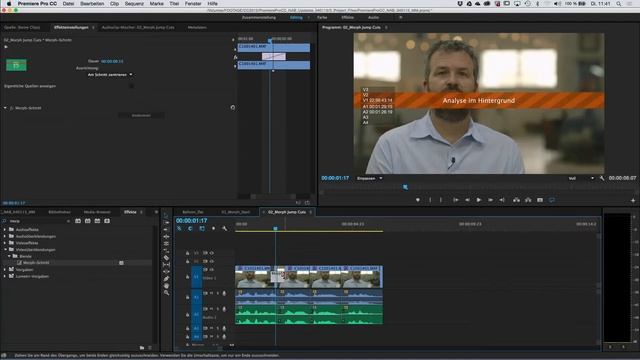
Task: Select the Pen tool in tools panel
Action: coord(166,279)
